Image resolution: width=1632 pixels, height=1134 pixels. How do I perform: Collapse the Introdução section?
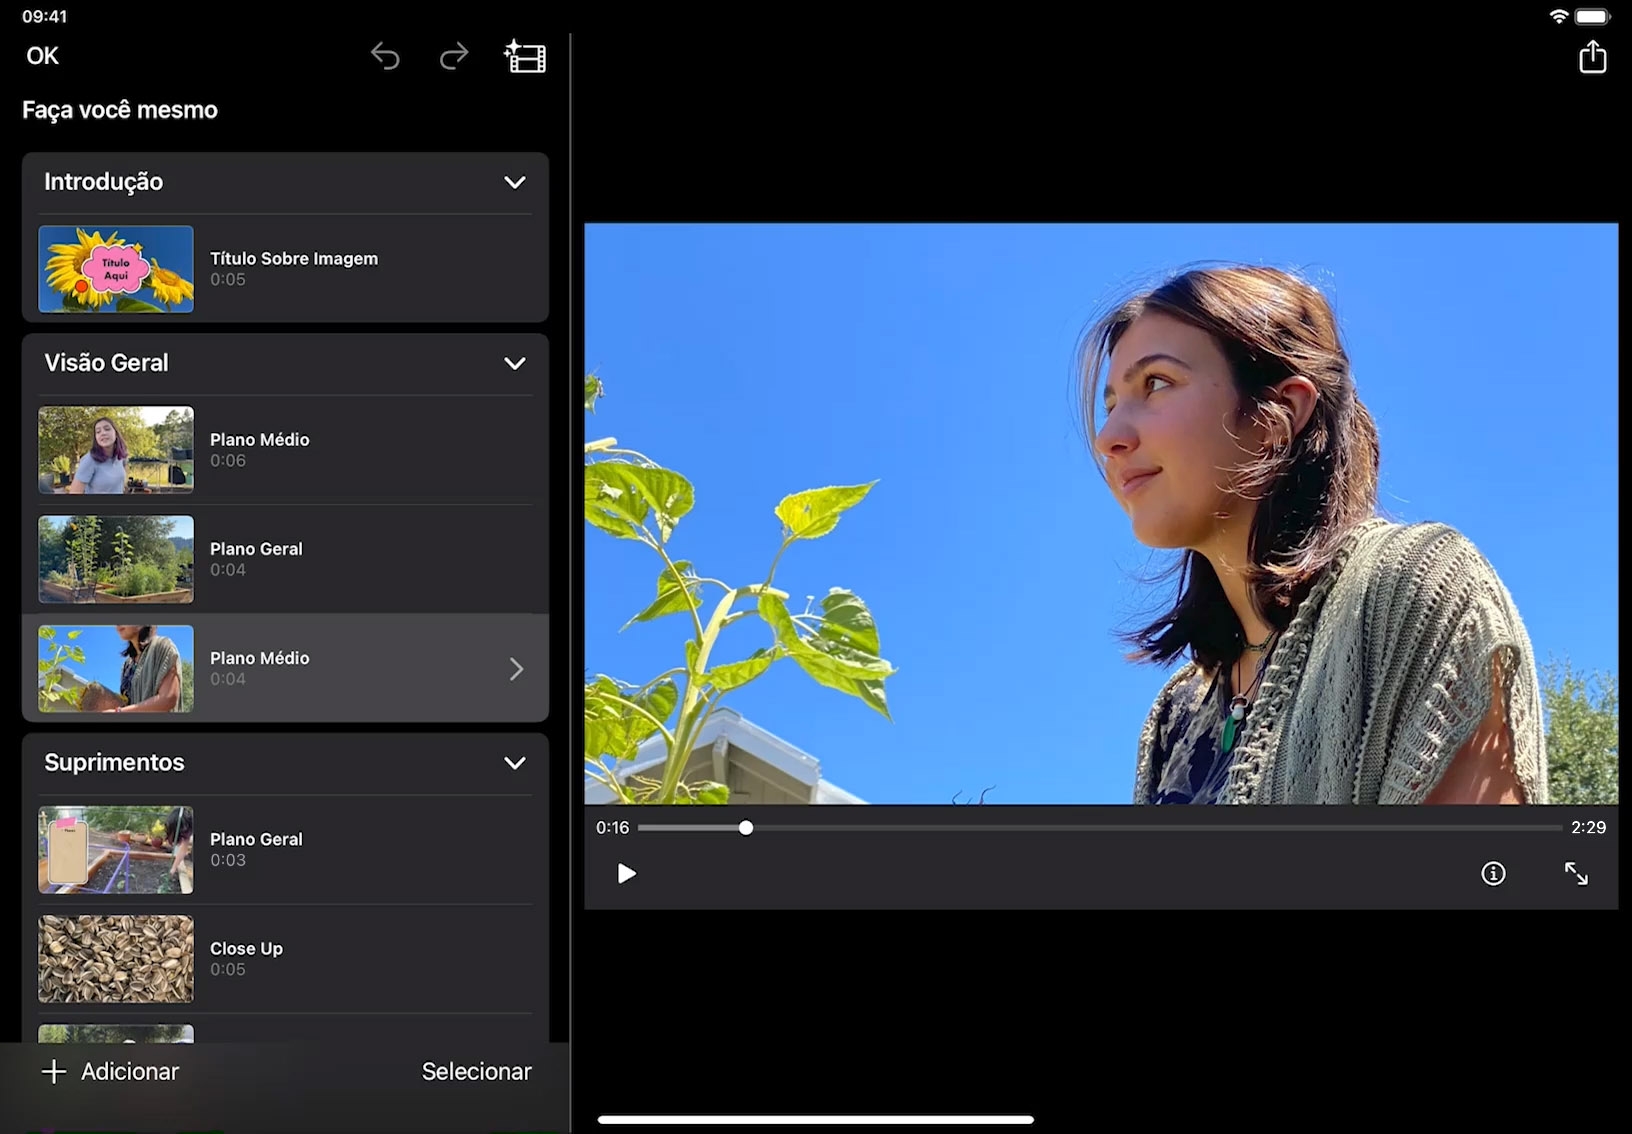(x=515, y=182)
